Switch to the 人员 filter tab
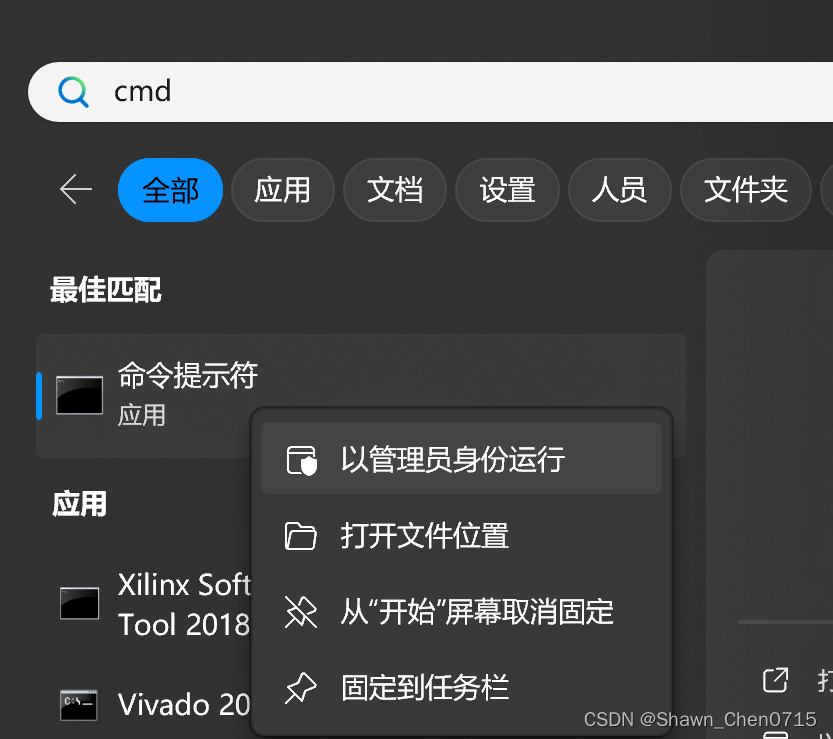This screenshot has width=833, height=739. tap(619, 190)
